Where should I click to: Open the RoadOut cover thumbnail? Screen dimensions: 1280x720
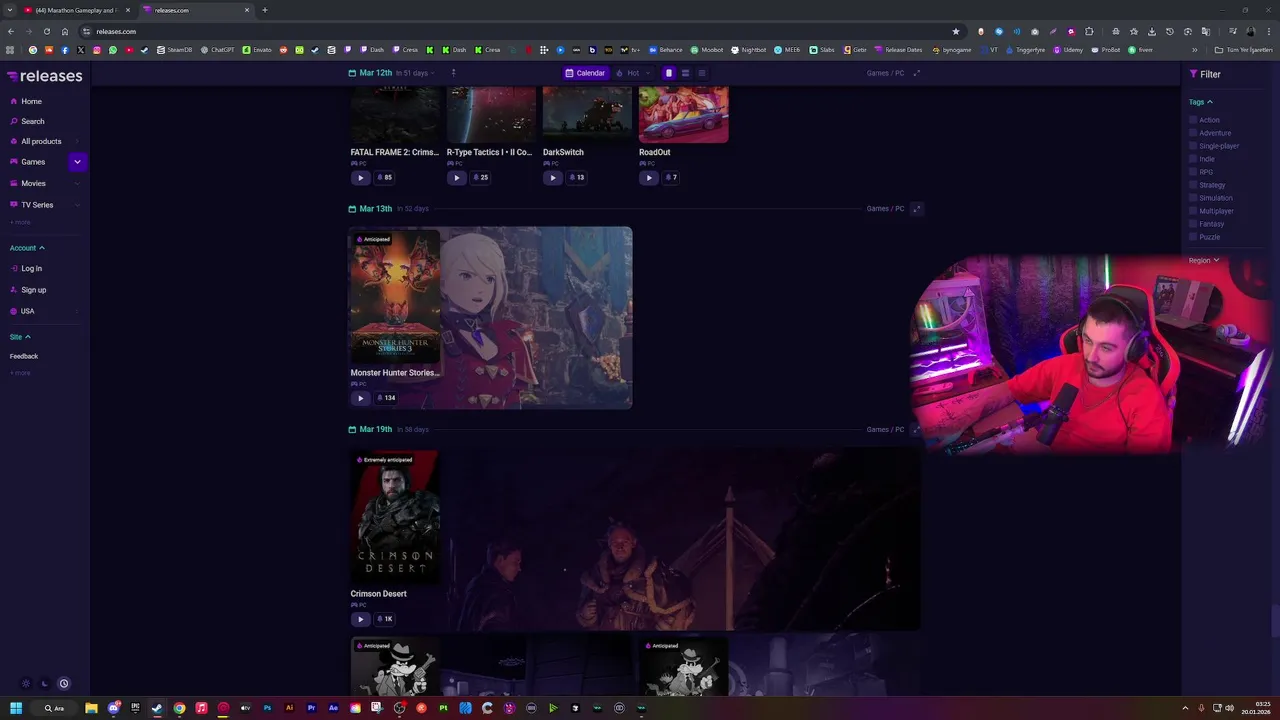click(683, 115)
